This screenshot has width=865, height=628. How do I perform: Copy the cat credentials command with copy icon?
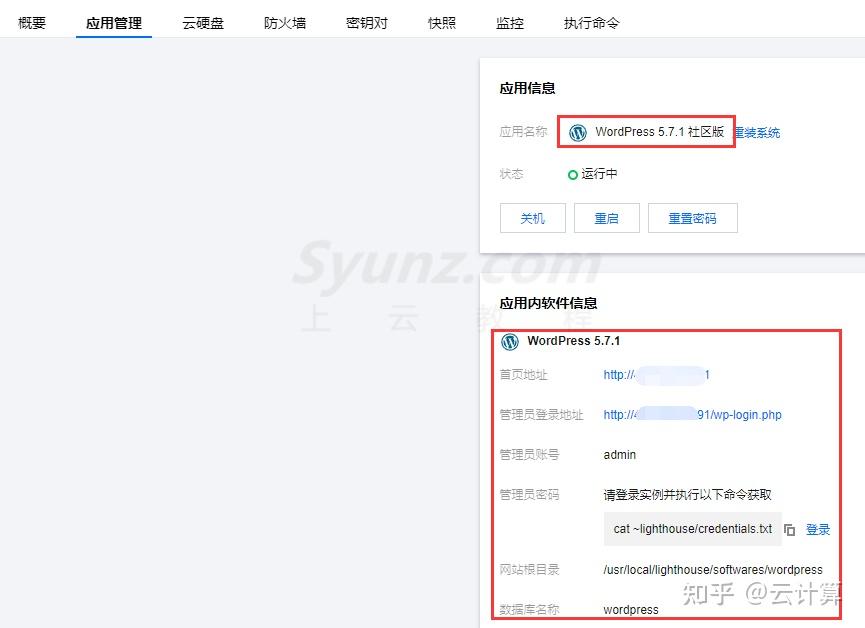(x=789, y=530)
